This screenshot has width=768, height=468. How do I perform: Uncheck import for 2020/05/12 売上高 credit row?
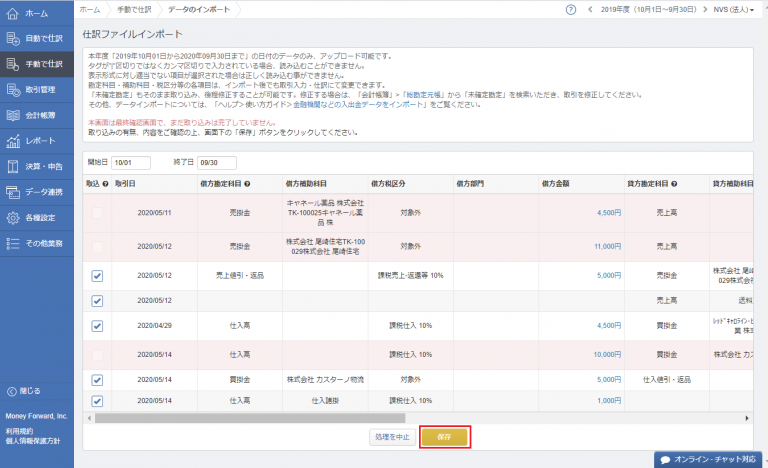click(97, 301)
